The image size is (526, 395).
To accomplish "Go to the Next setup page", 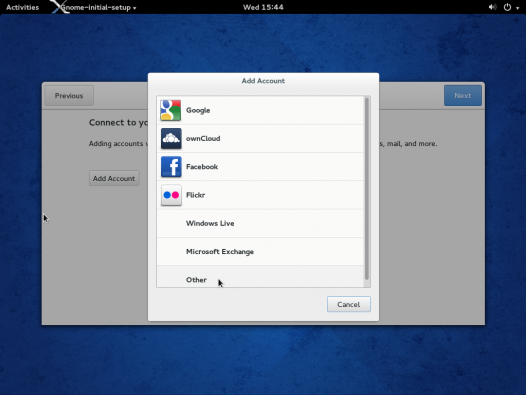I will point(463,96).
